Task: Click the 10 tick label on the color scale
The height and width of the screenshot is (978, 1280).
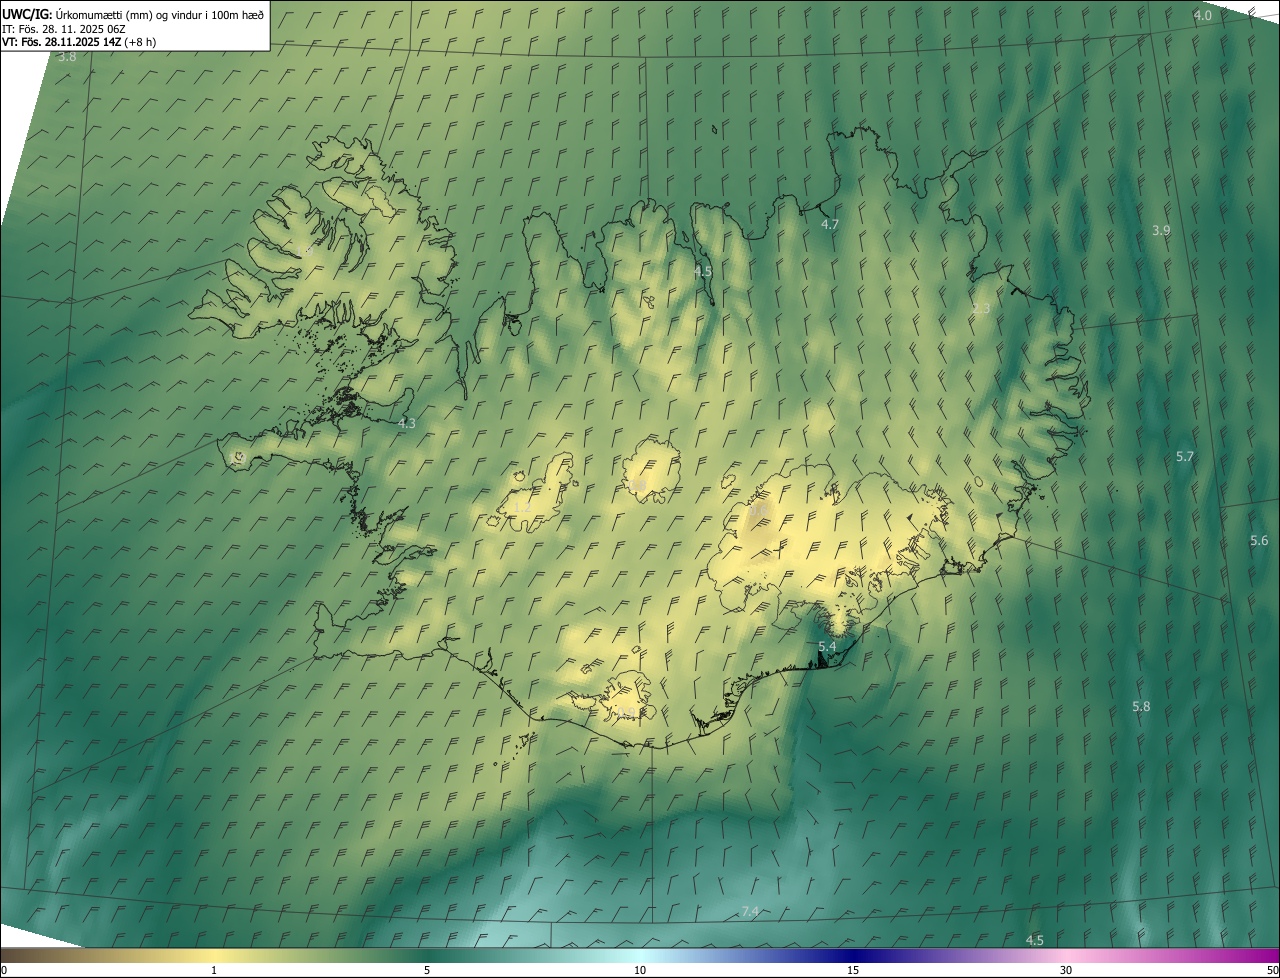Action: pyautogui.click(x=640, y=970)
